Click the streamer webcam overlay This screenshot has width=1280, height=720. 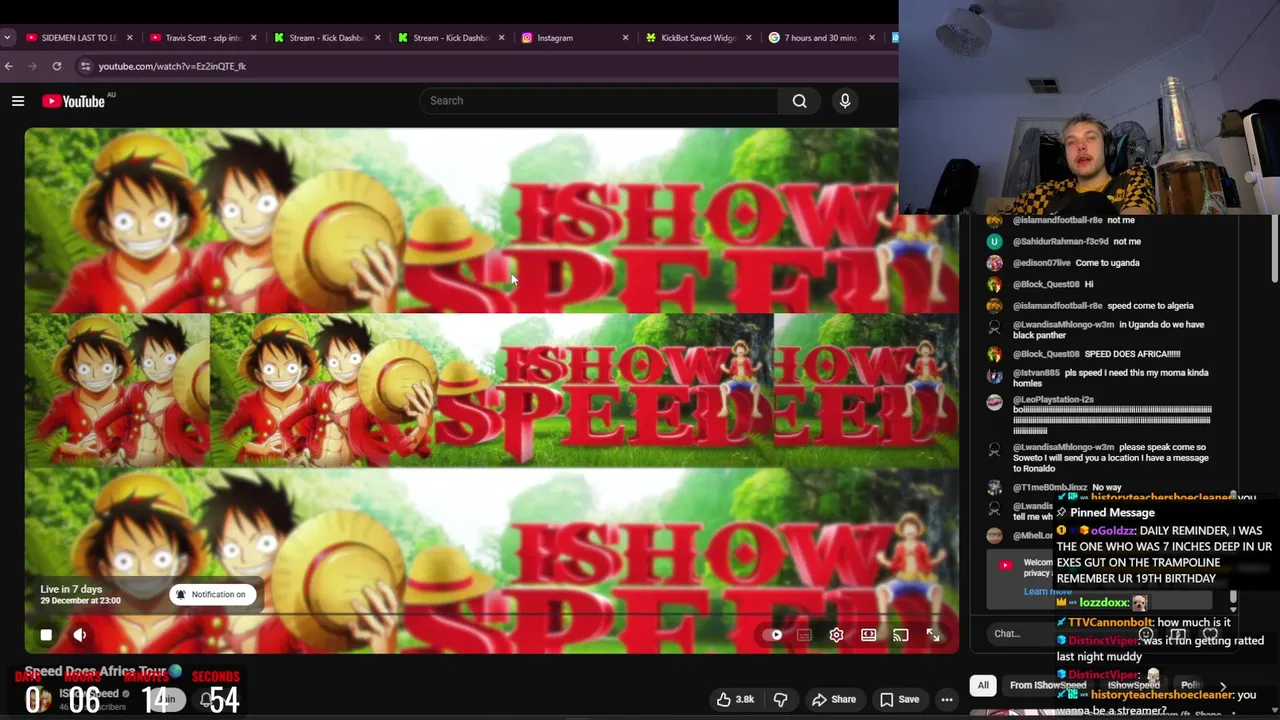[x=1089, y=106]
